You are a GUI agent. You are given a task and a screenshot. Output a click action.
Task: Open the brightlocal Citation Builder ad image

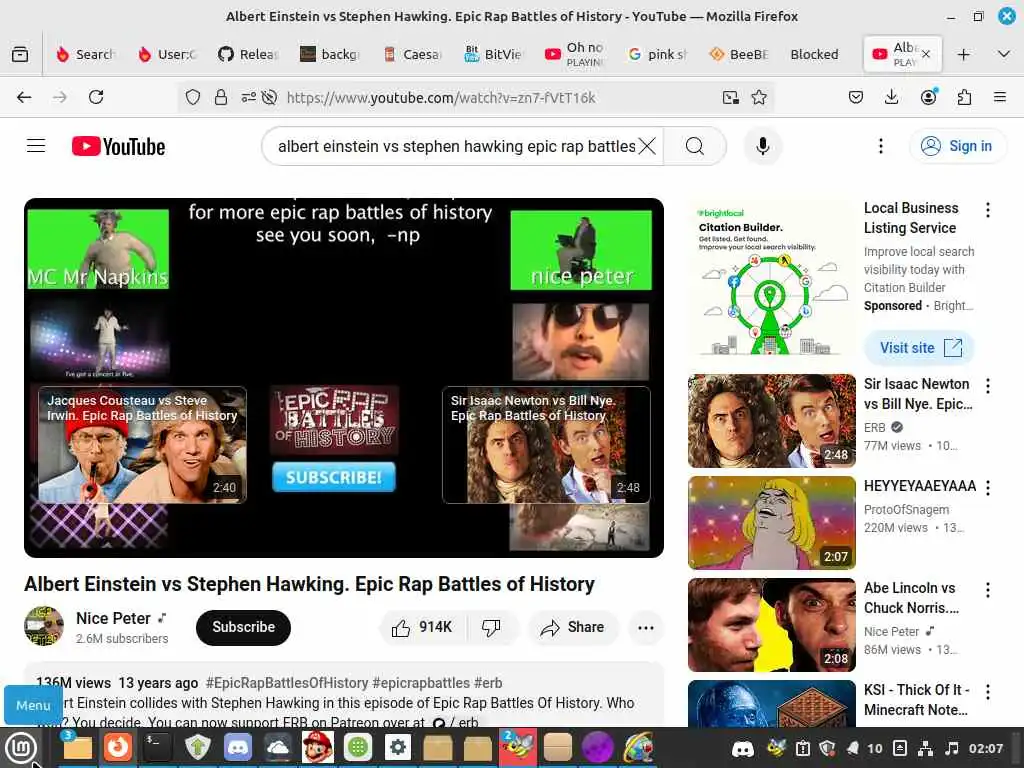pyautogui.click(x=771, y=281)
